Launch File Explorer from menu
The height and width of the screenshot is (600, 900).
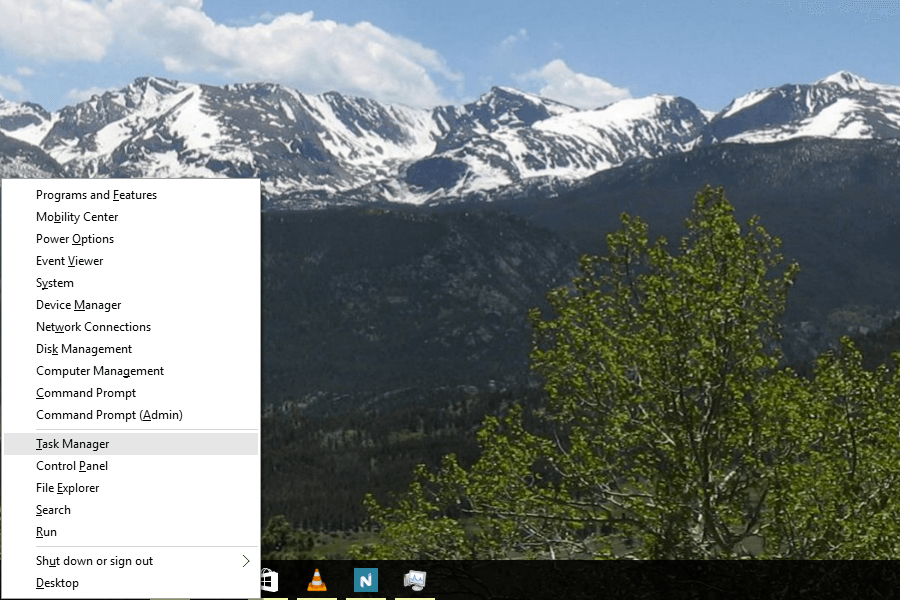[x=131, y=488]
